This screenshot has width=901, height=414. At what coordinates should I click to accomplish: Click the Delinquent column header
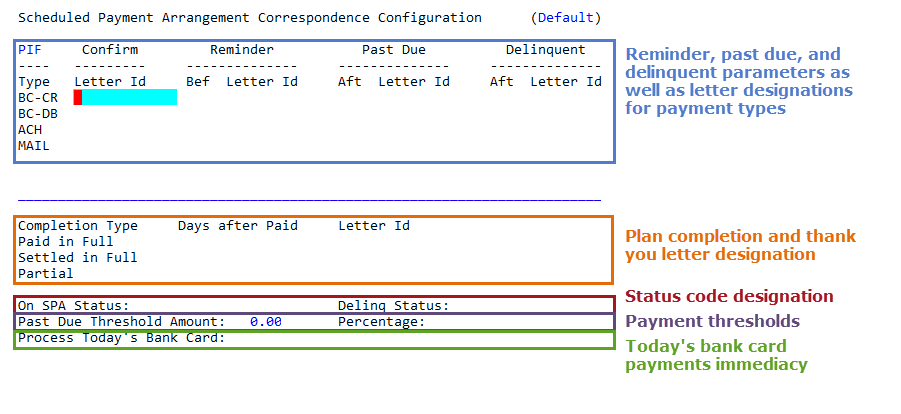click(x=545, y=50)
